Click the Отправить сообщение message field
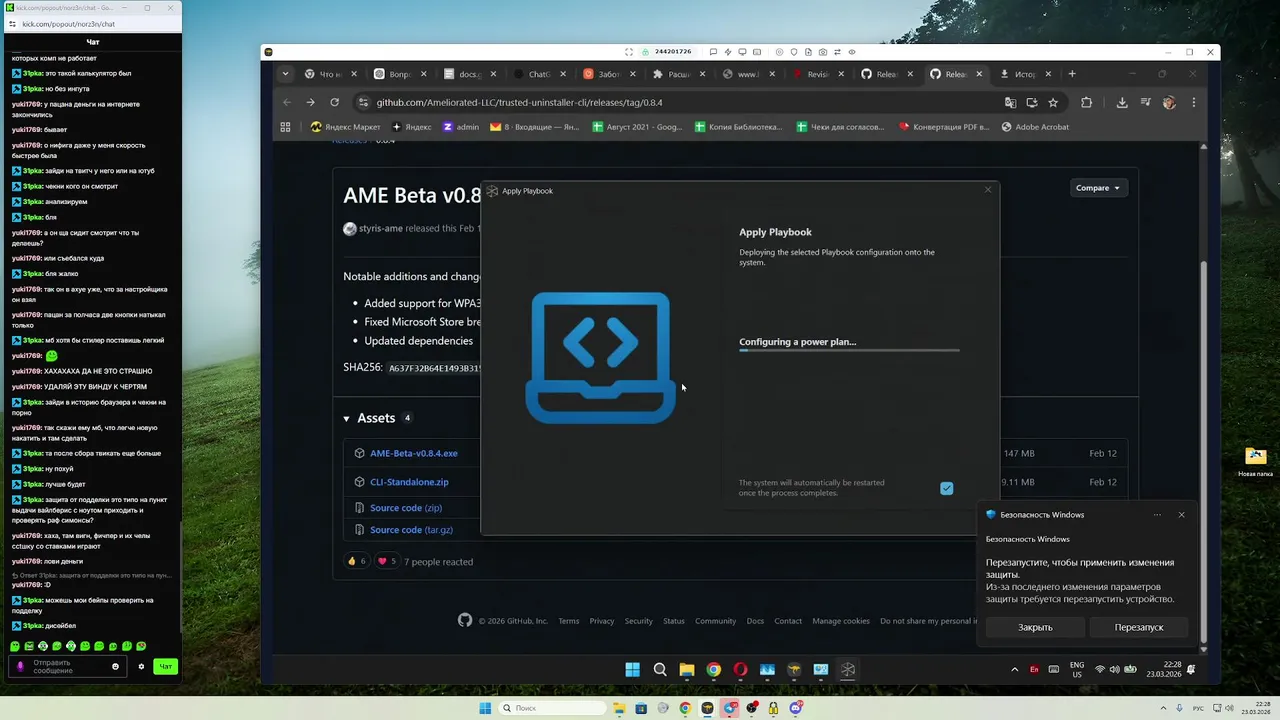1280x720 pixels. 66,666
